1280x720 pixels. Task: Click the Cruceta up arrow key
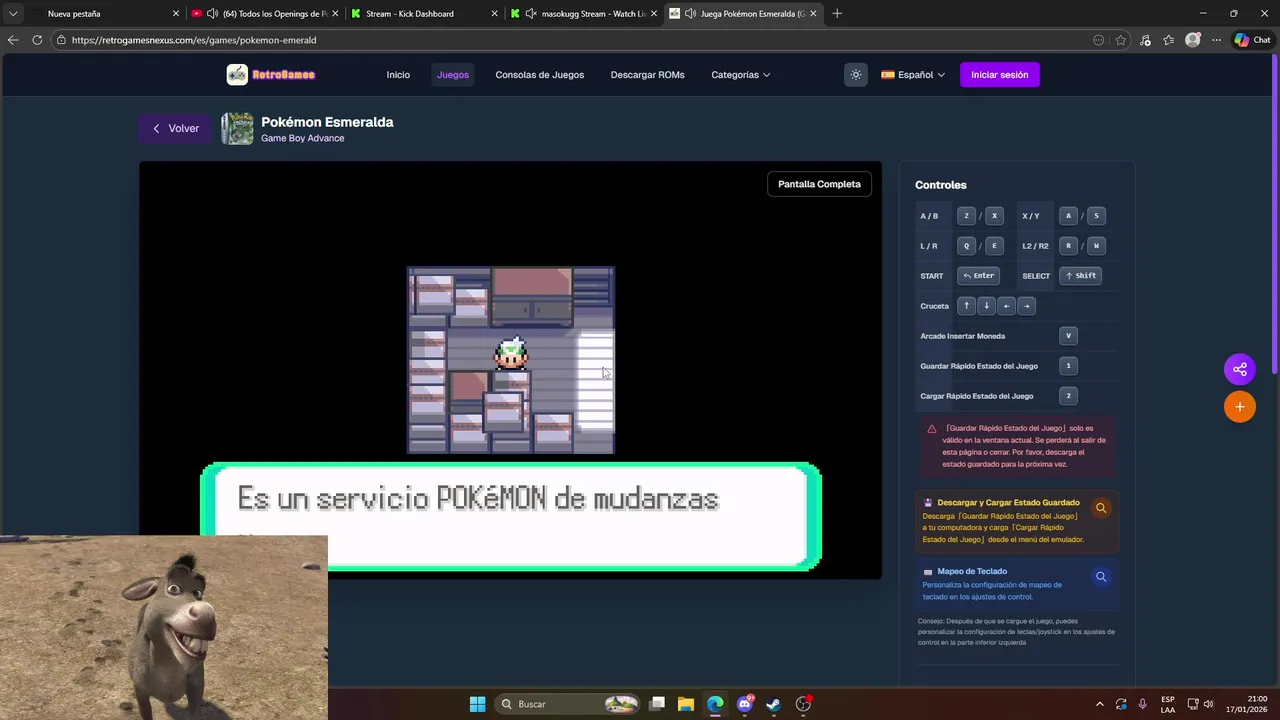click(x=966, y=306)
